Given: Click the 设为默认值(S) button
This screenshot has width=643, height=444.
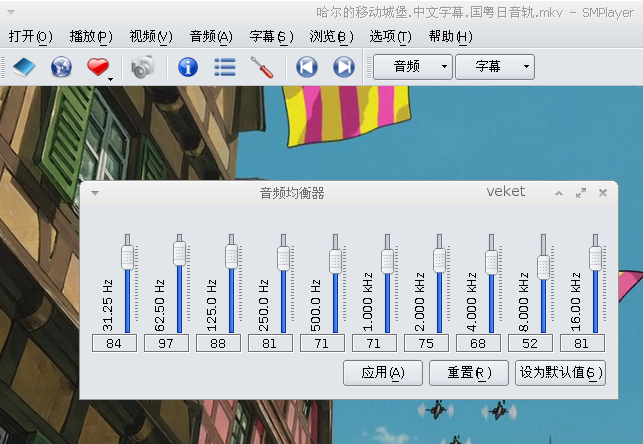Looking at the screenshot, I should pos(560,373).
